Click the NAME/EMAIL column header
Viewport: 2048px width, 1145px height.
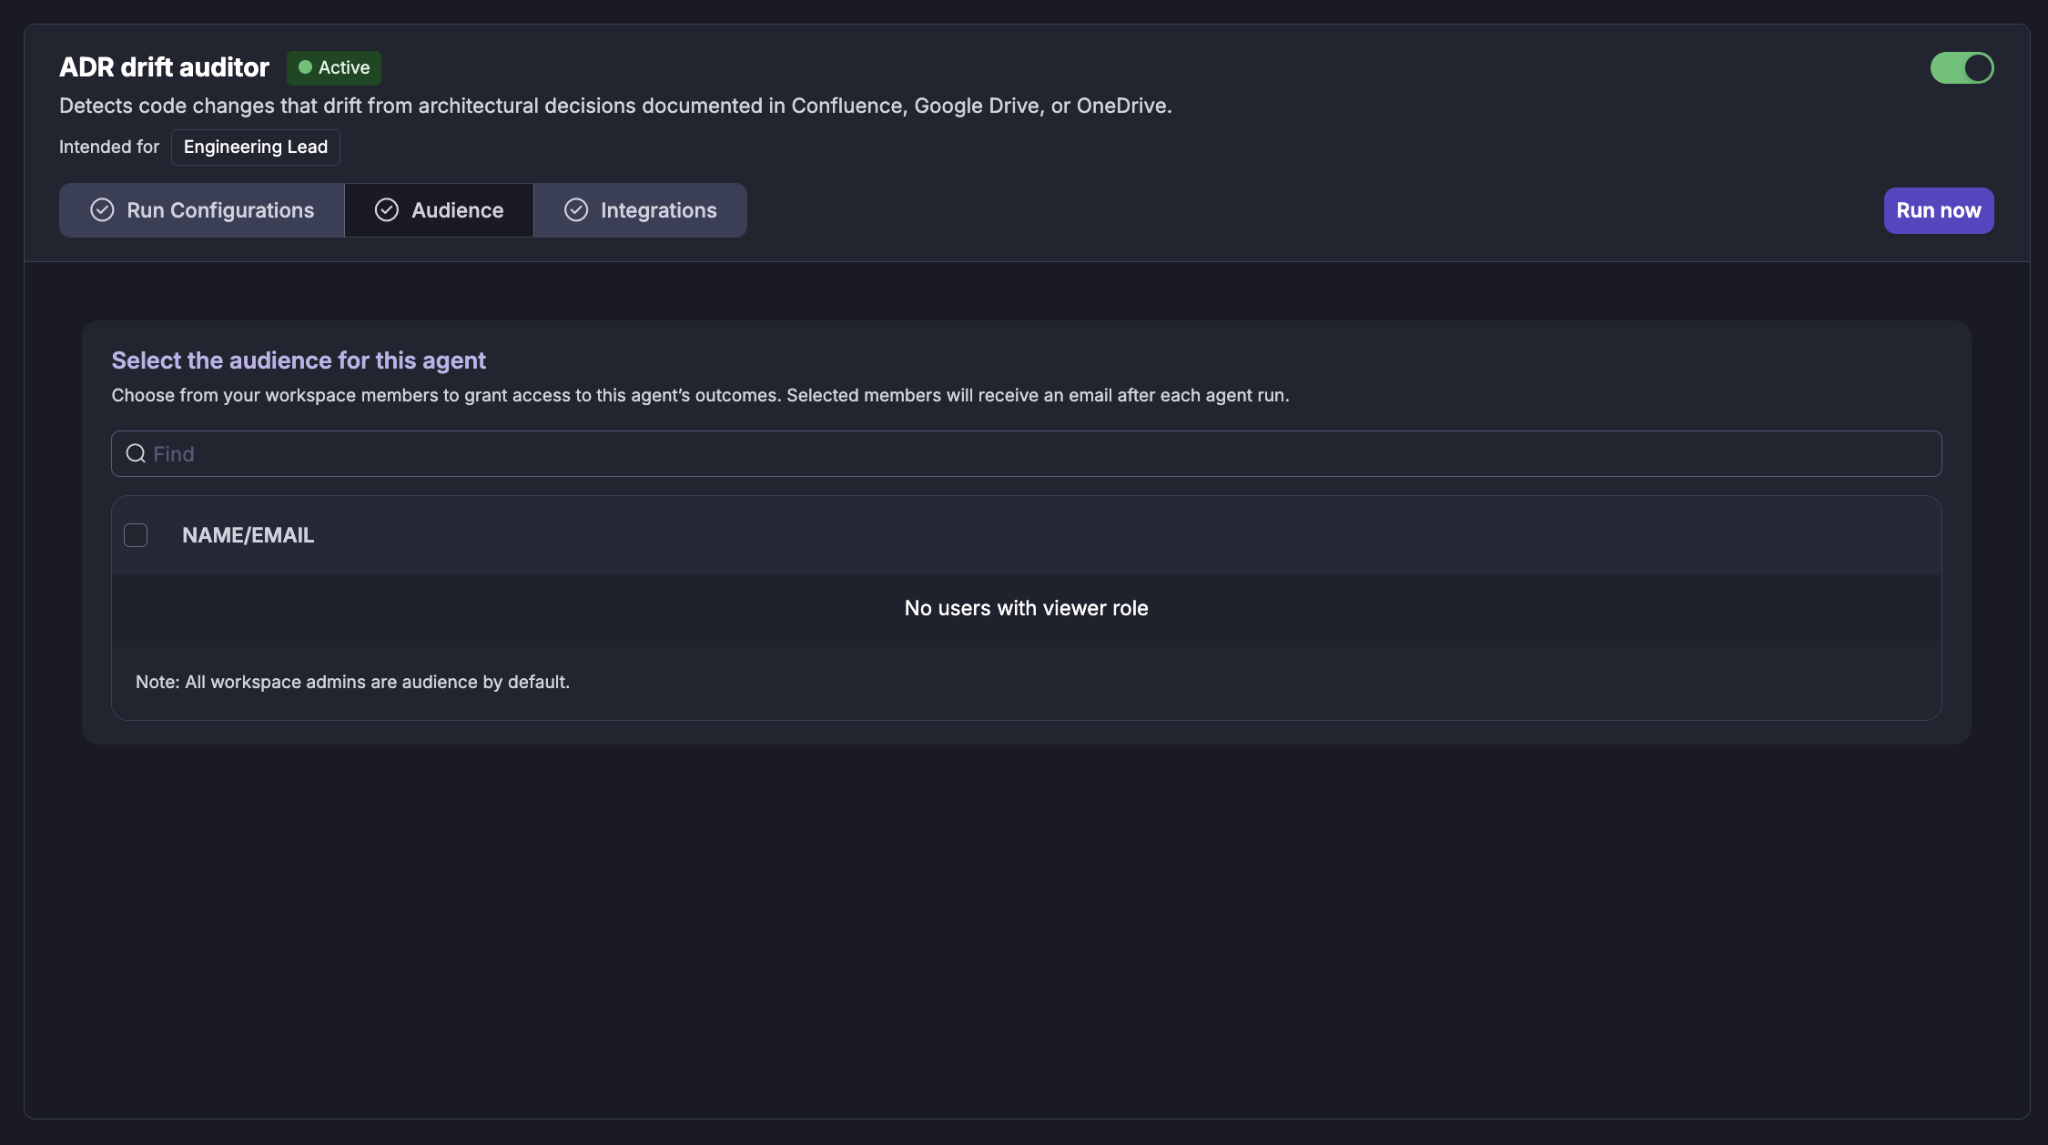click(x=248, y=535)
